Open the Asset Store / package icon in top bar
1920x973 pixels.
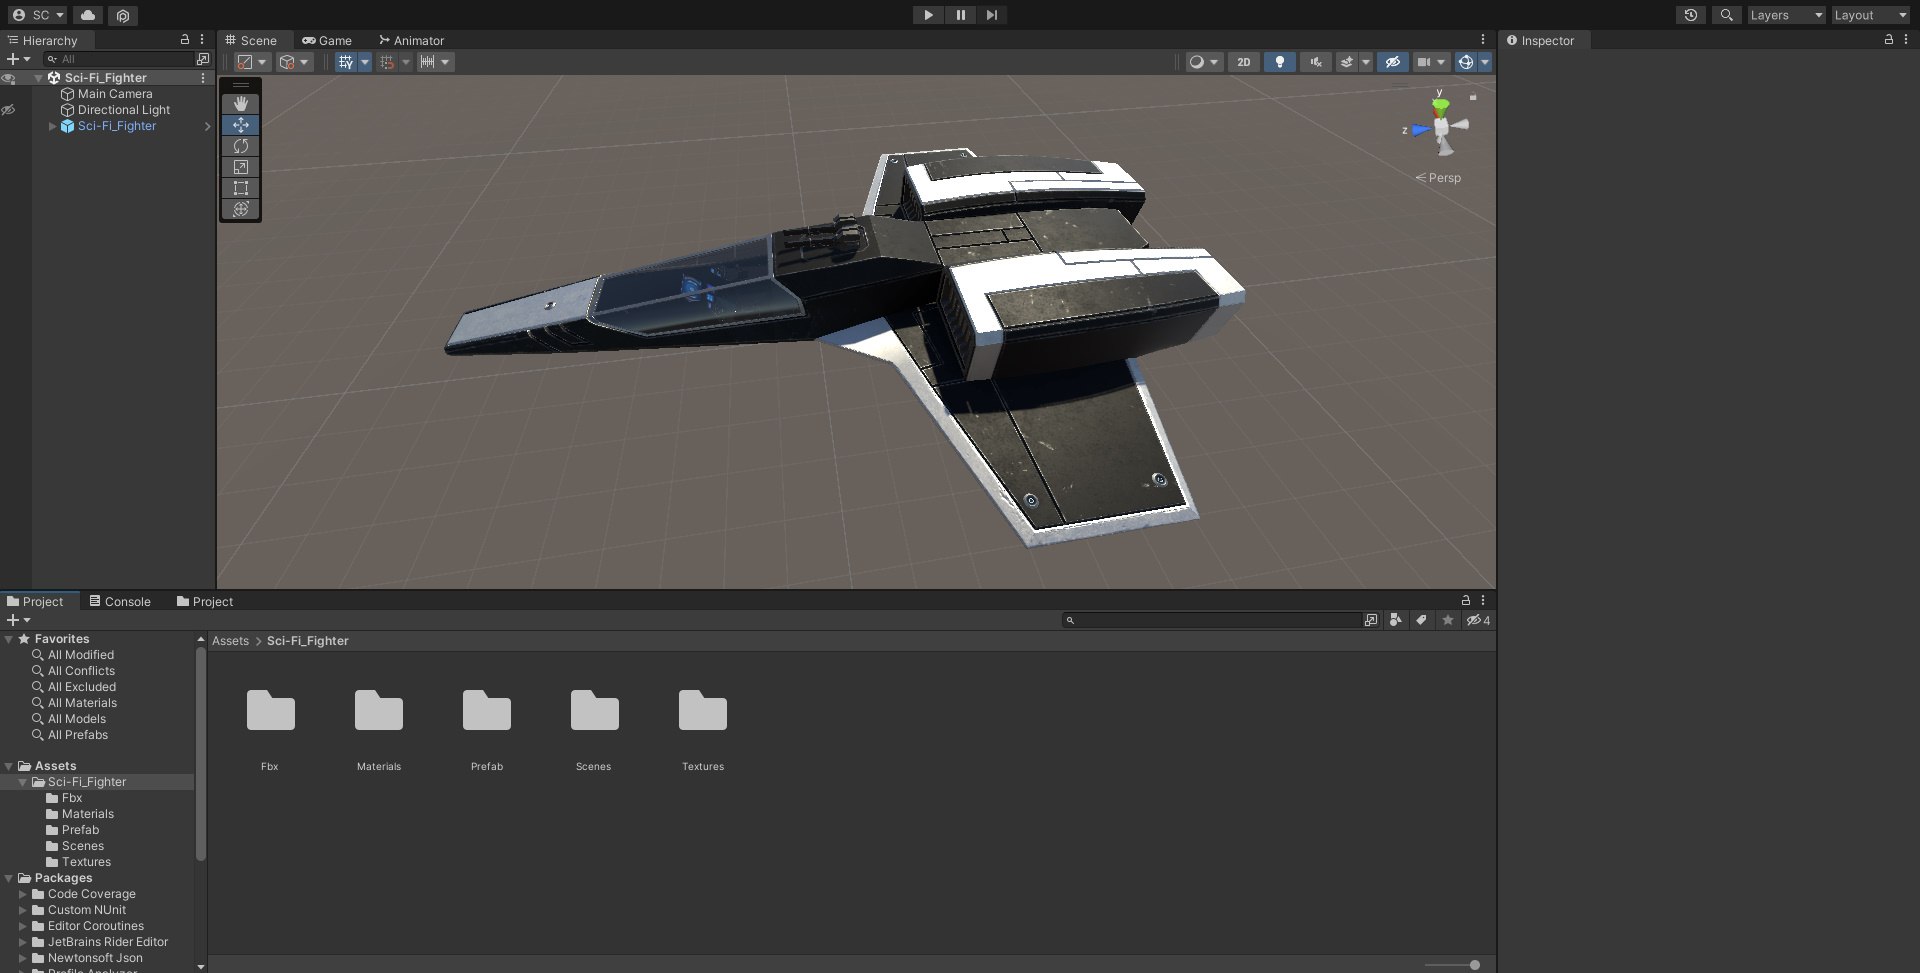pos(123,15)
